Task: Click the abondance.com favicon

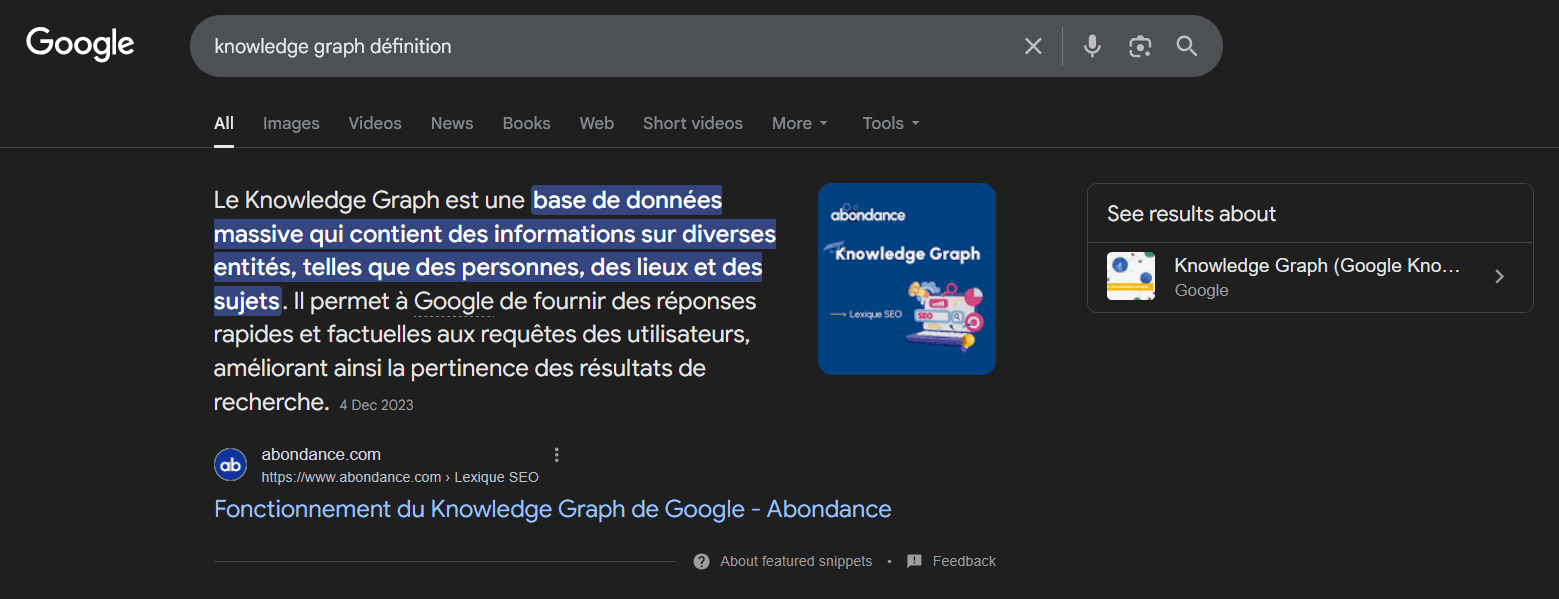Action: click(x=230, y=464)
